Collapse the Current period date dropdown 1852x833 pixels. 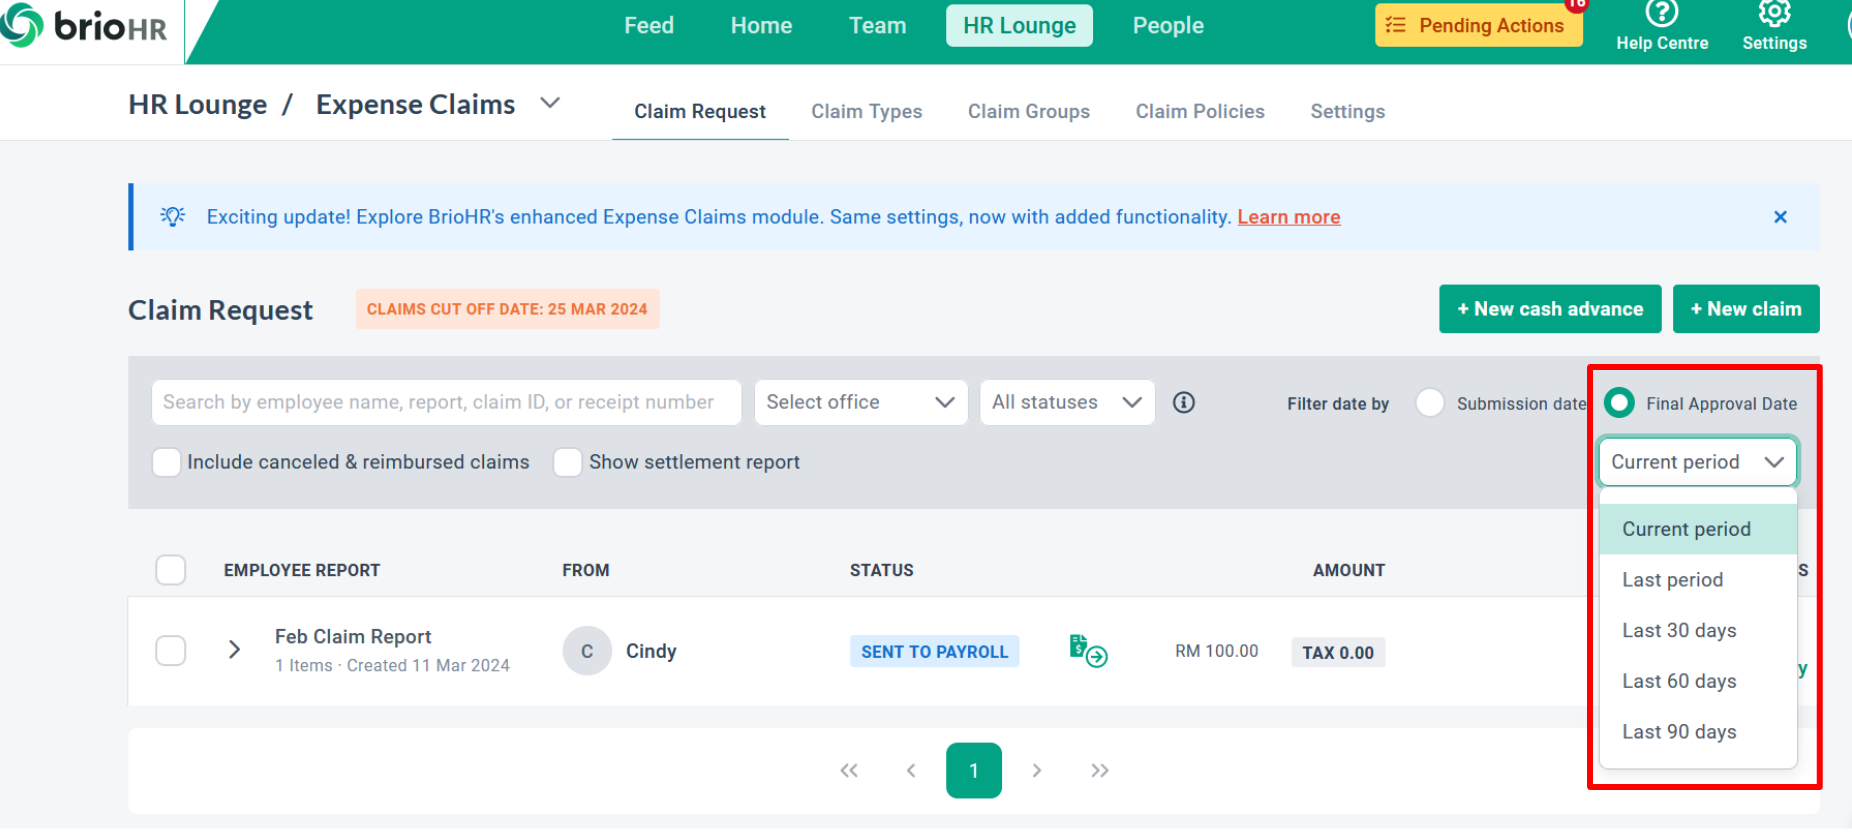coord(1698,462)
